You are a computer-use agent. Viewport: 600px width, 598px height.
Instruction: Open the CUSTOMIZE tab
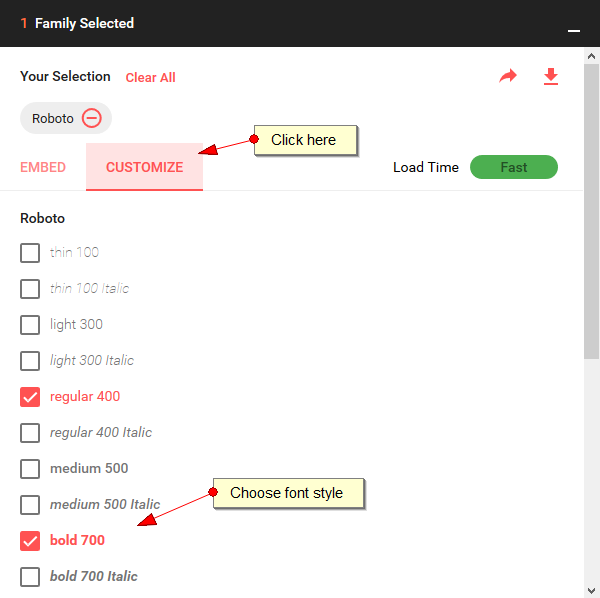(x=144, y=167)
